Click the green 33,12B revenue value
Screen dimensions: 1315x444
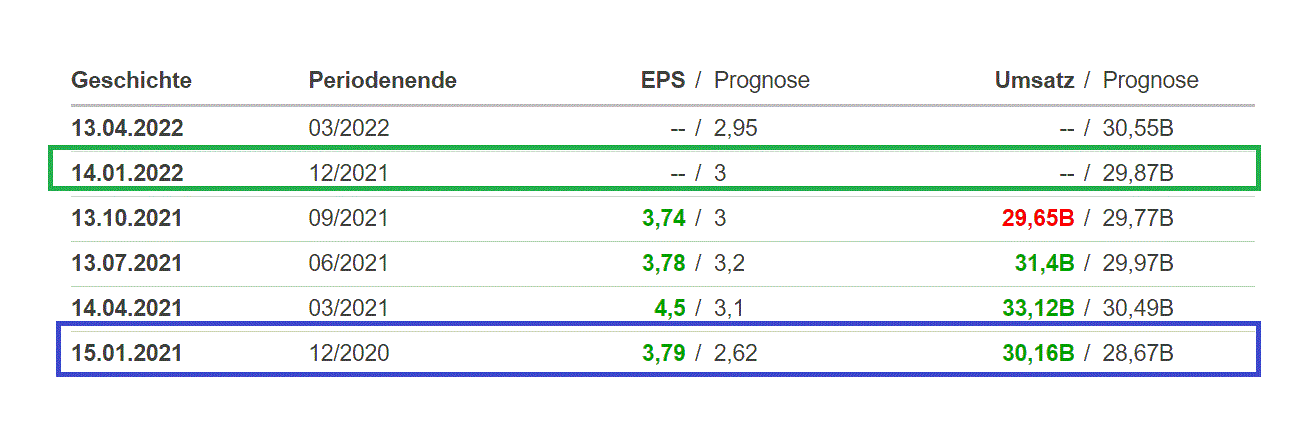(x=1038, y=309)
